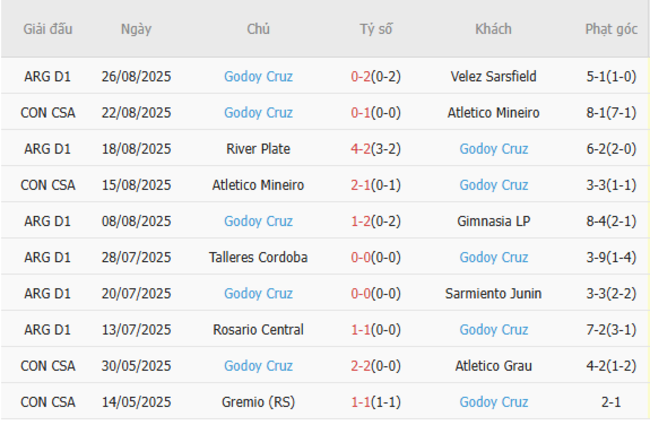Open the Atletico Grau team link
Viewport: 650px width, 425px height.
[x=493, y=365]
